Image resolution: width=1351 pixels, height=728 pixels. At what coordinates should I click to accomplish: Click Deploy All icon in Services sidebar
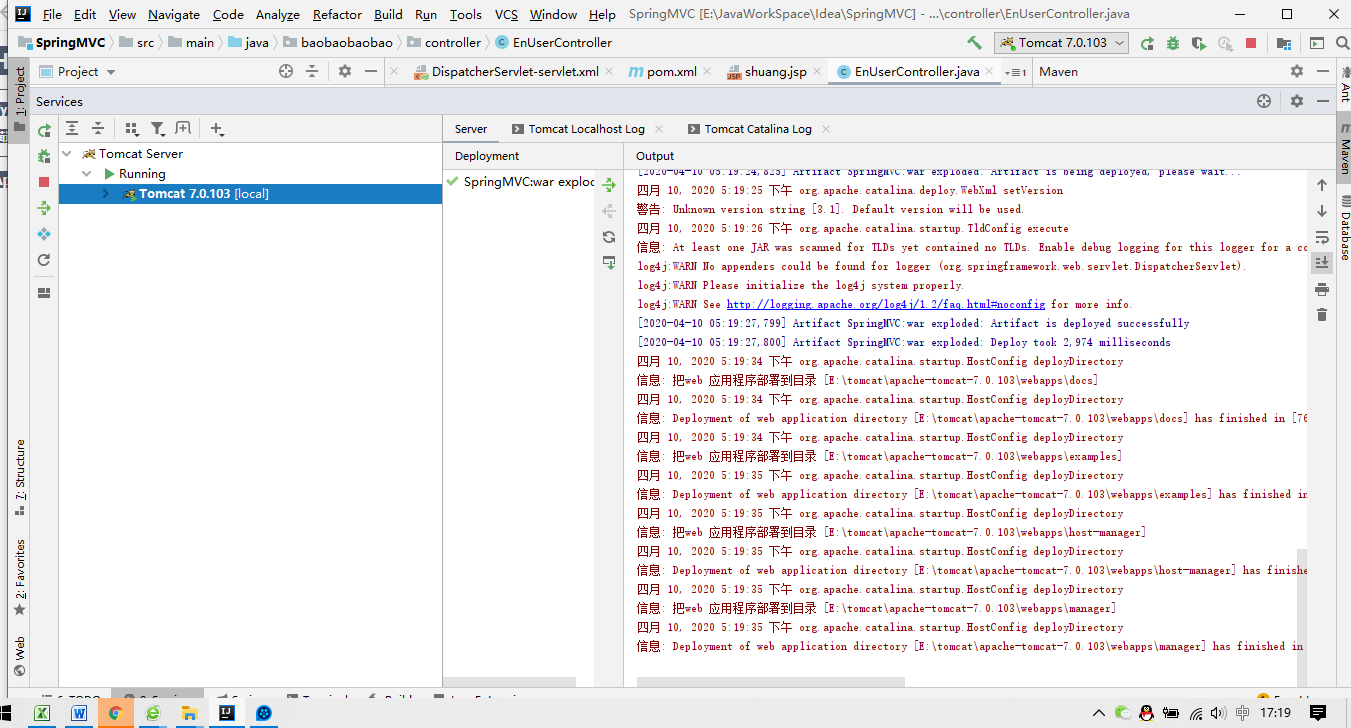tap(44, 208)
